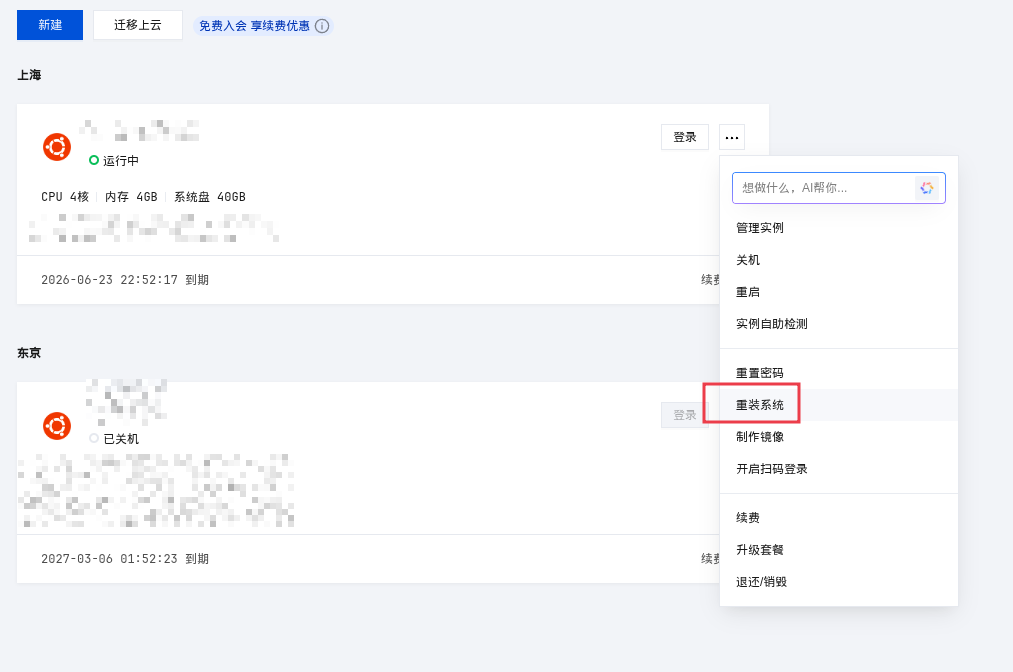Viewport: 1013px width, 672px height.
Task: Click the green 运行中 status indicator
Action: (x=94, y=160)
